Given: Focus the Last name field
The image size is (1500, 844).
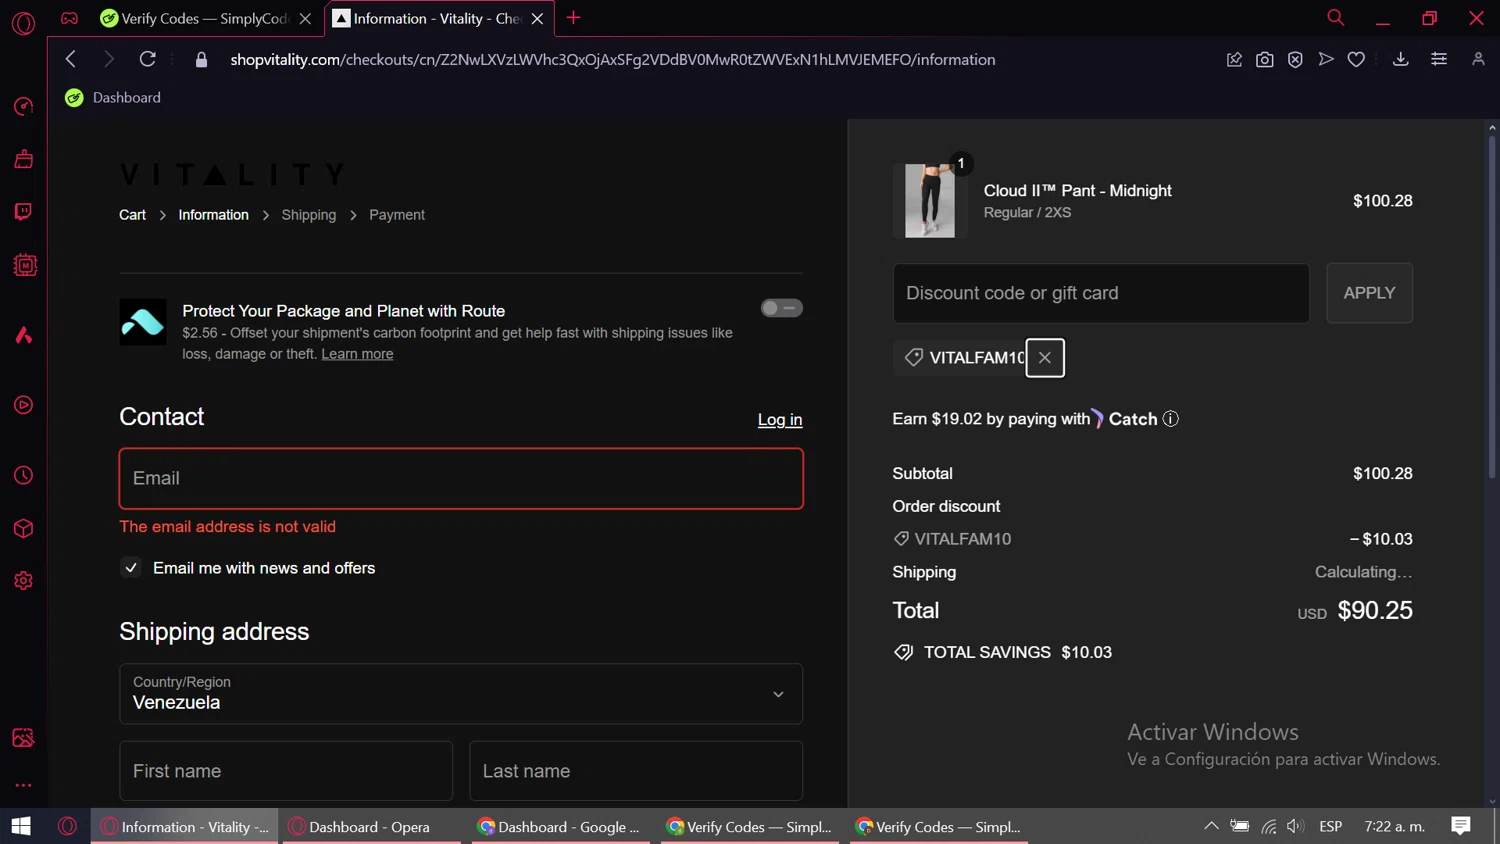Looking at the screenshot, I should [x=636, y=771].
